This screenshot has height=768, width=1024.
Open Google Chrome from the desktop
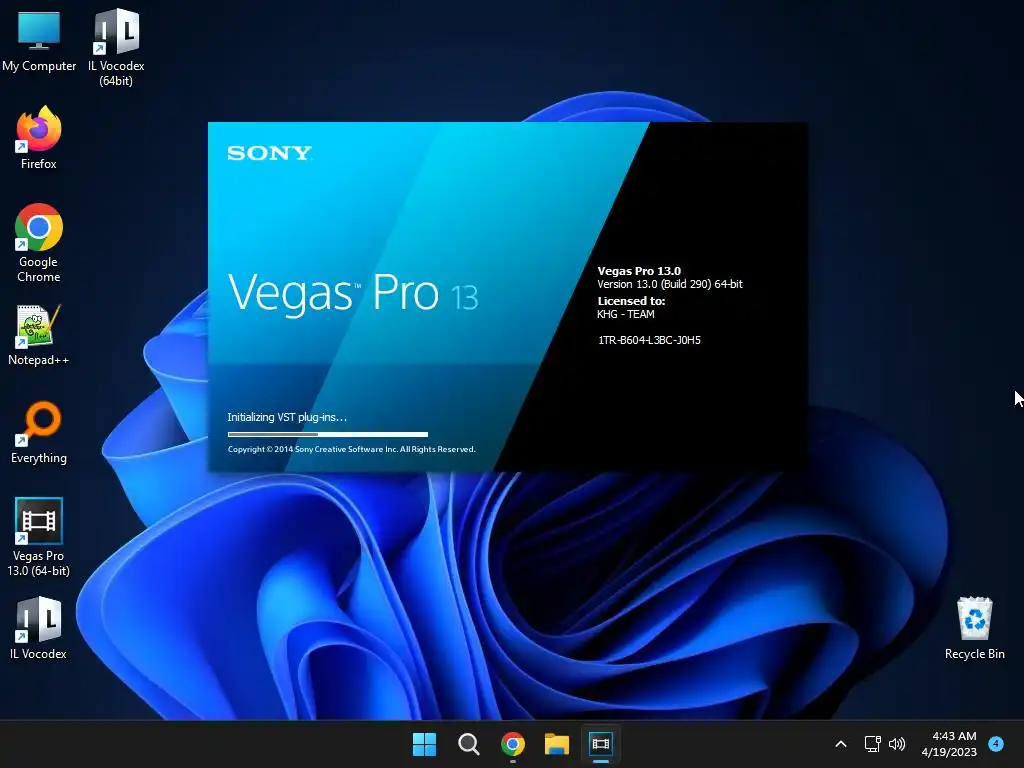tap(39, 243)
